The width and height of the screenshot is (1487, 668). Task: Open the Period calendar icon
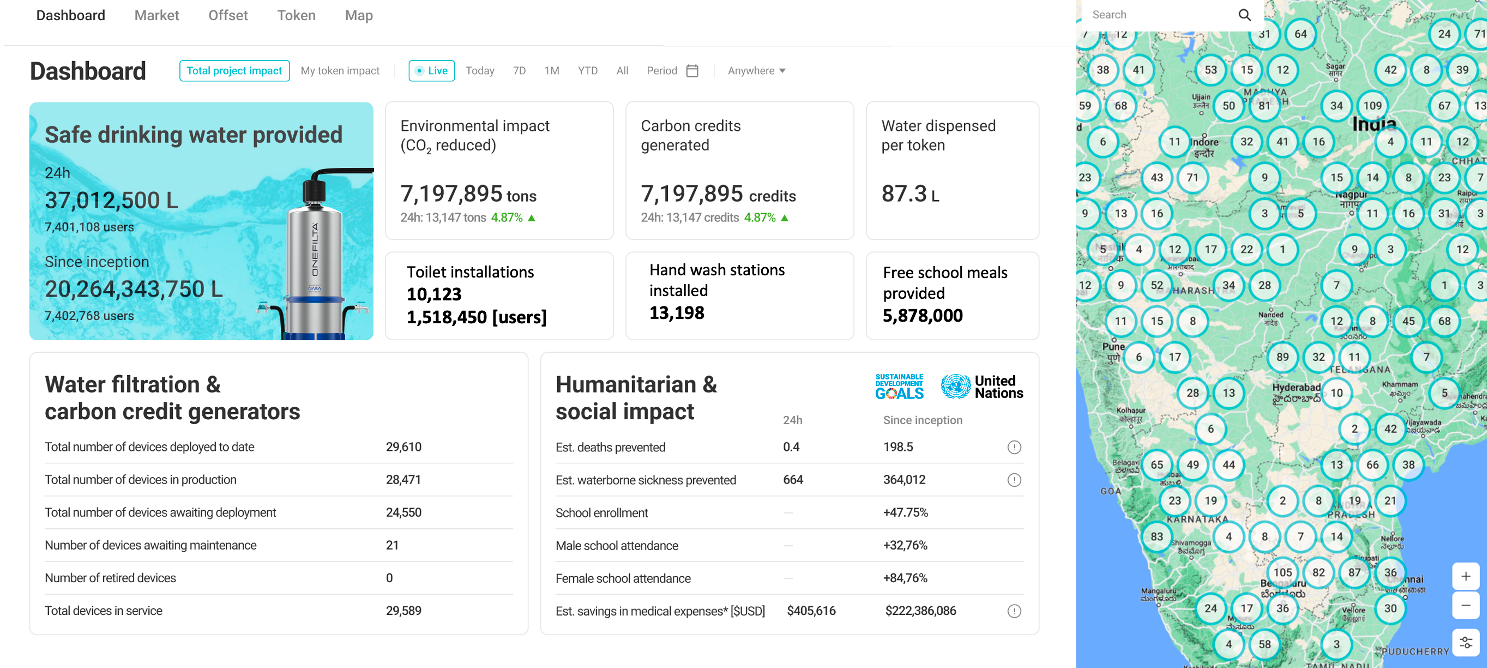point(692,71)
